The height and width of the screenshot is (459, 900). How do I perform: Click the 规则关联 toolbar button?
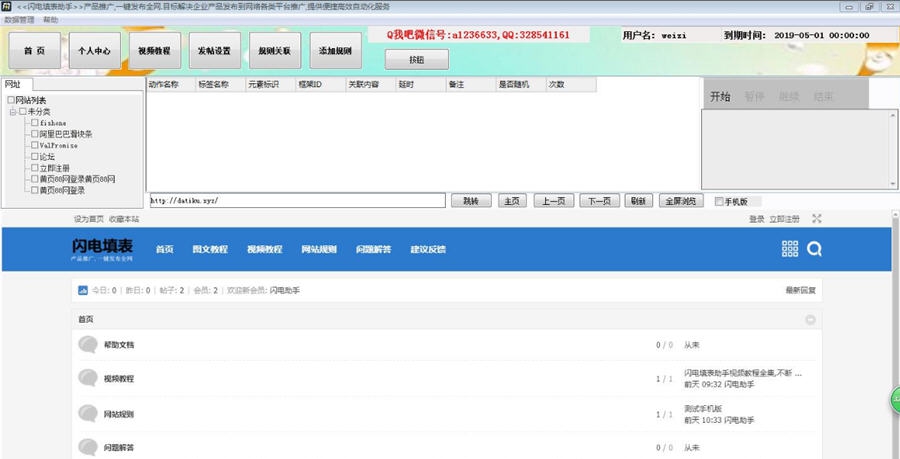275,50
